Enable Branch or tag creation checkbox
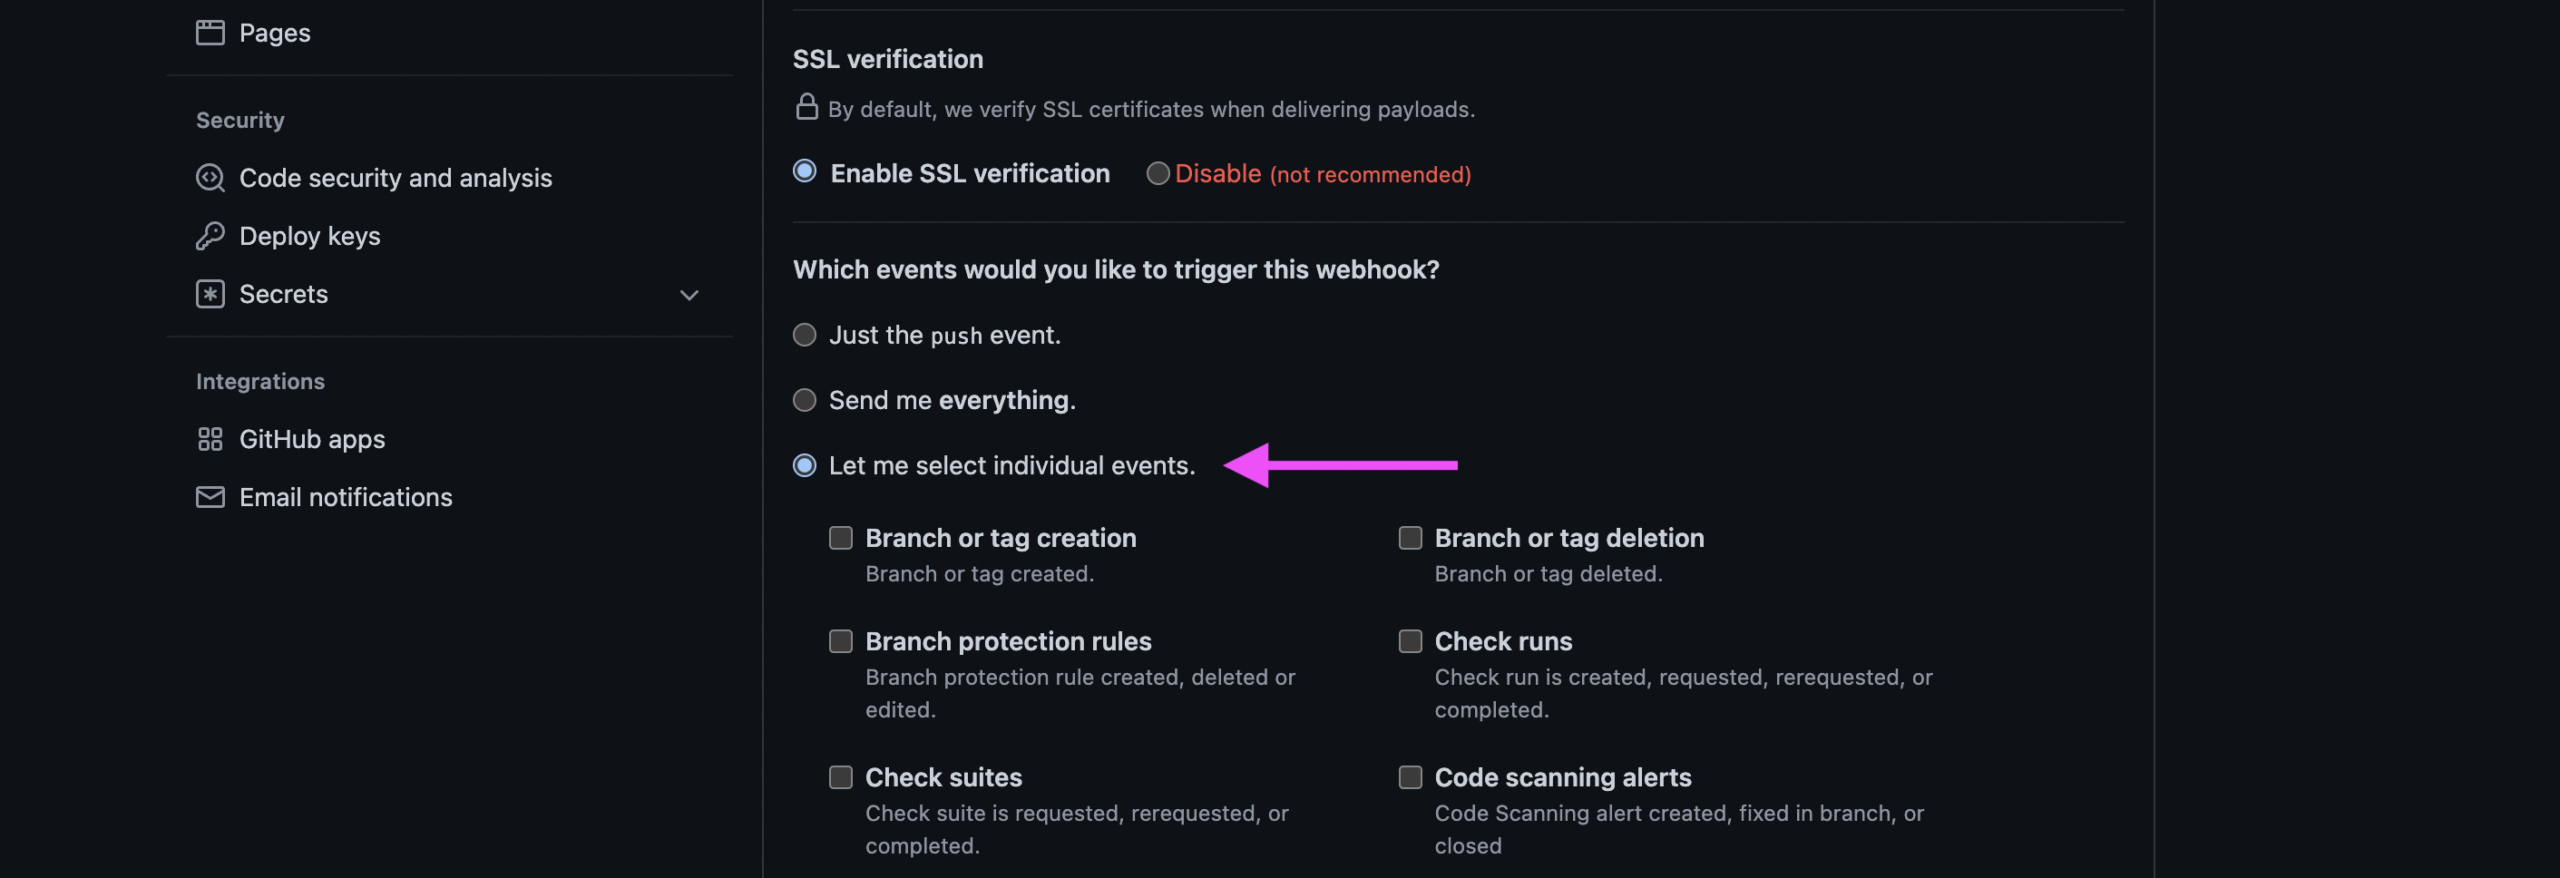Image resolution: width=2560 pixels, height=878 pixels. click(x=841, y=538)
